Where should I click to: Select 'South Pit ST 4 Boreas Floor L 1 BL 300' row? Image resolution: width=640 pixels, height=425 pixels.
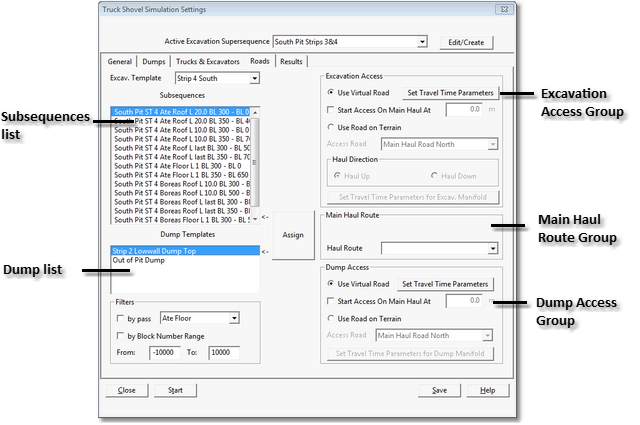pos(181,220)
